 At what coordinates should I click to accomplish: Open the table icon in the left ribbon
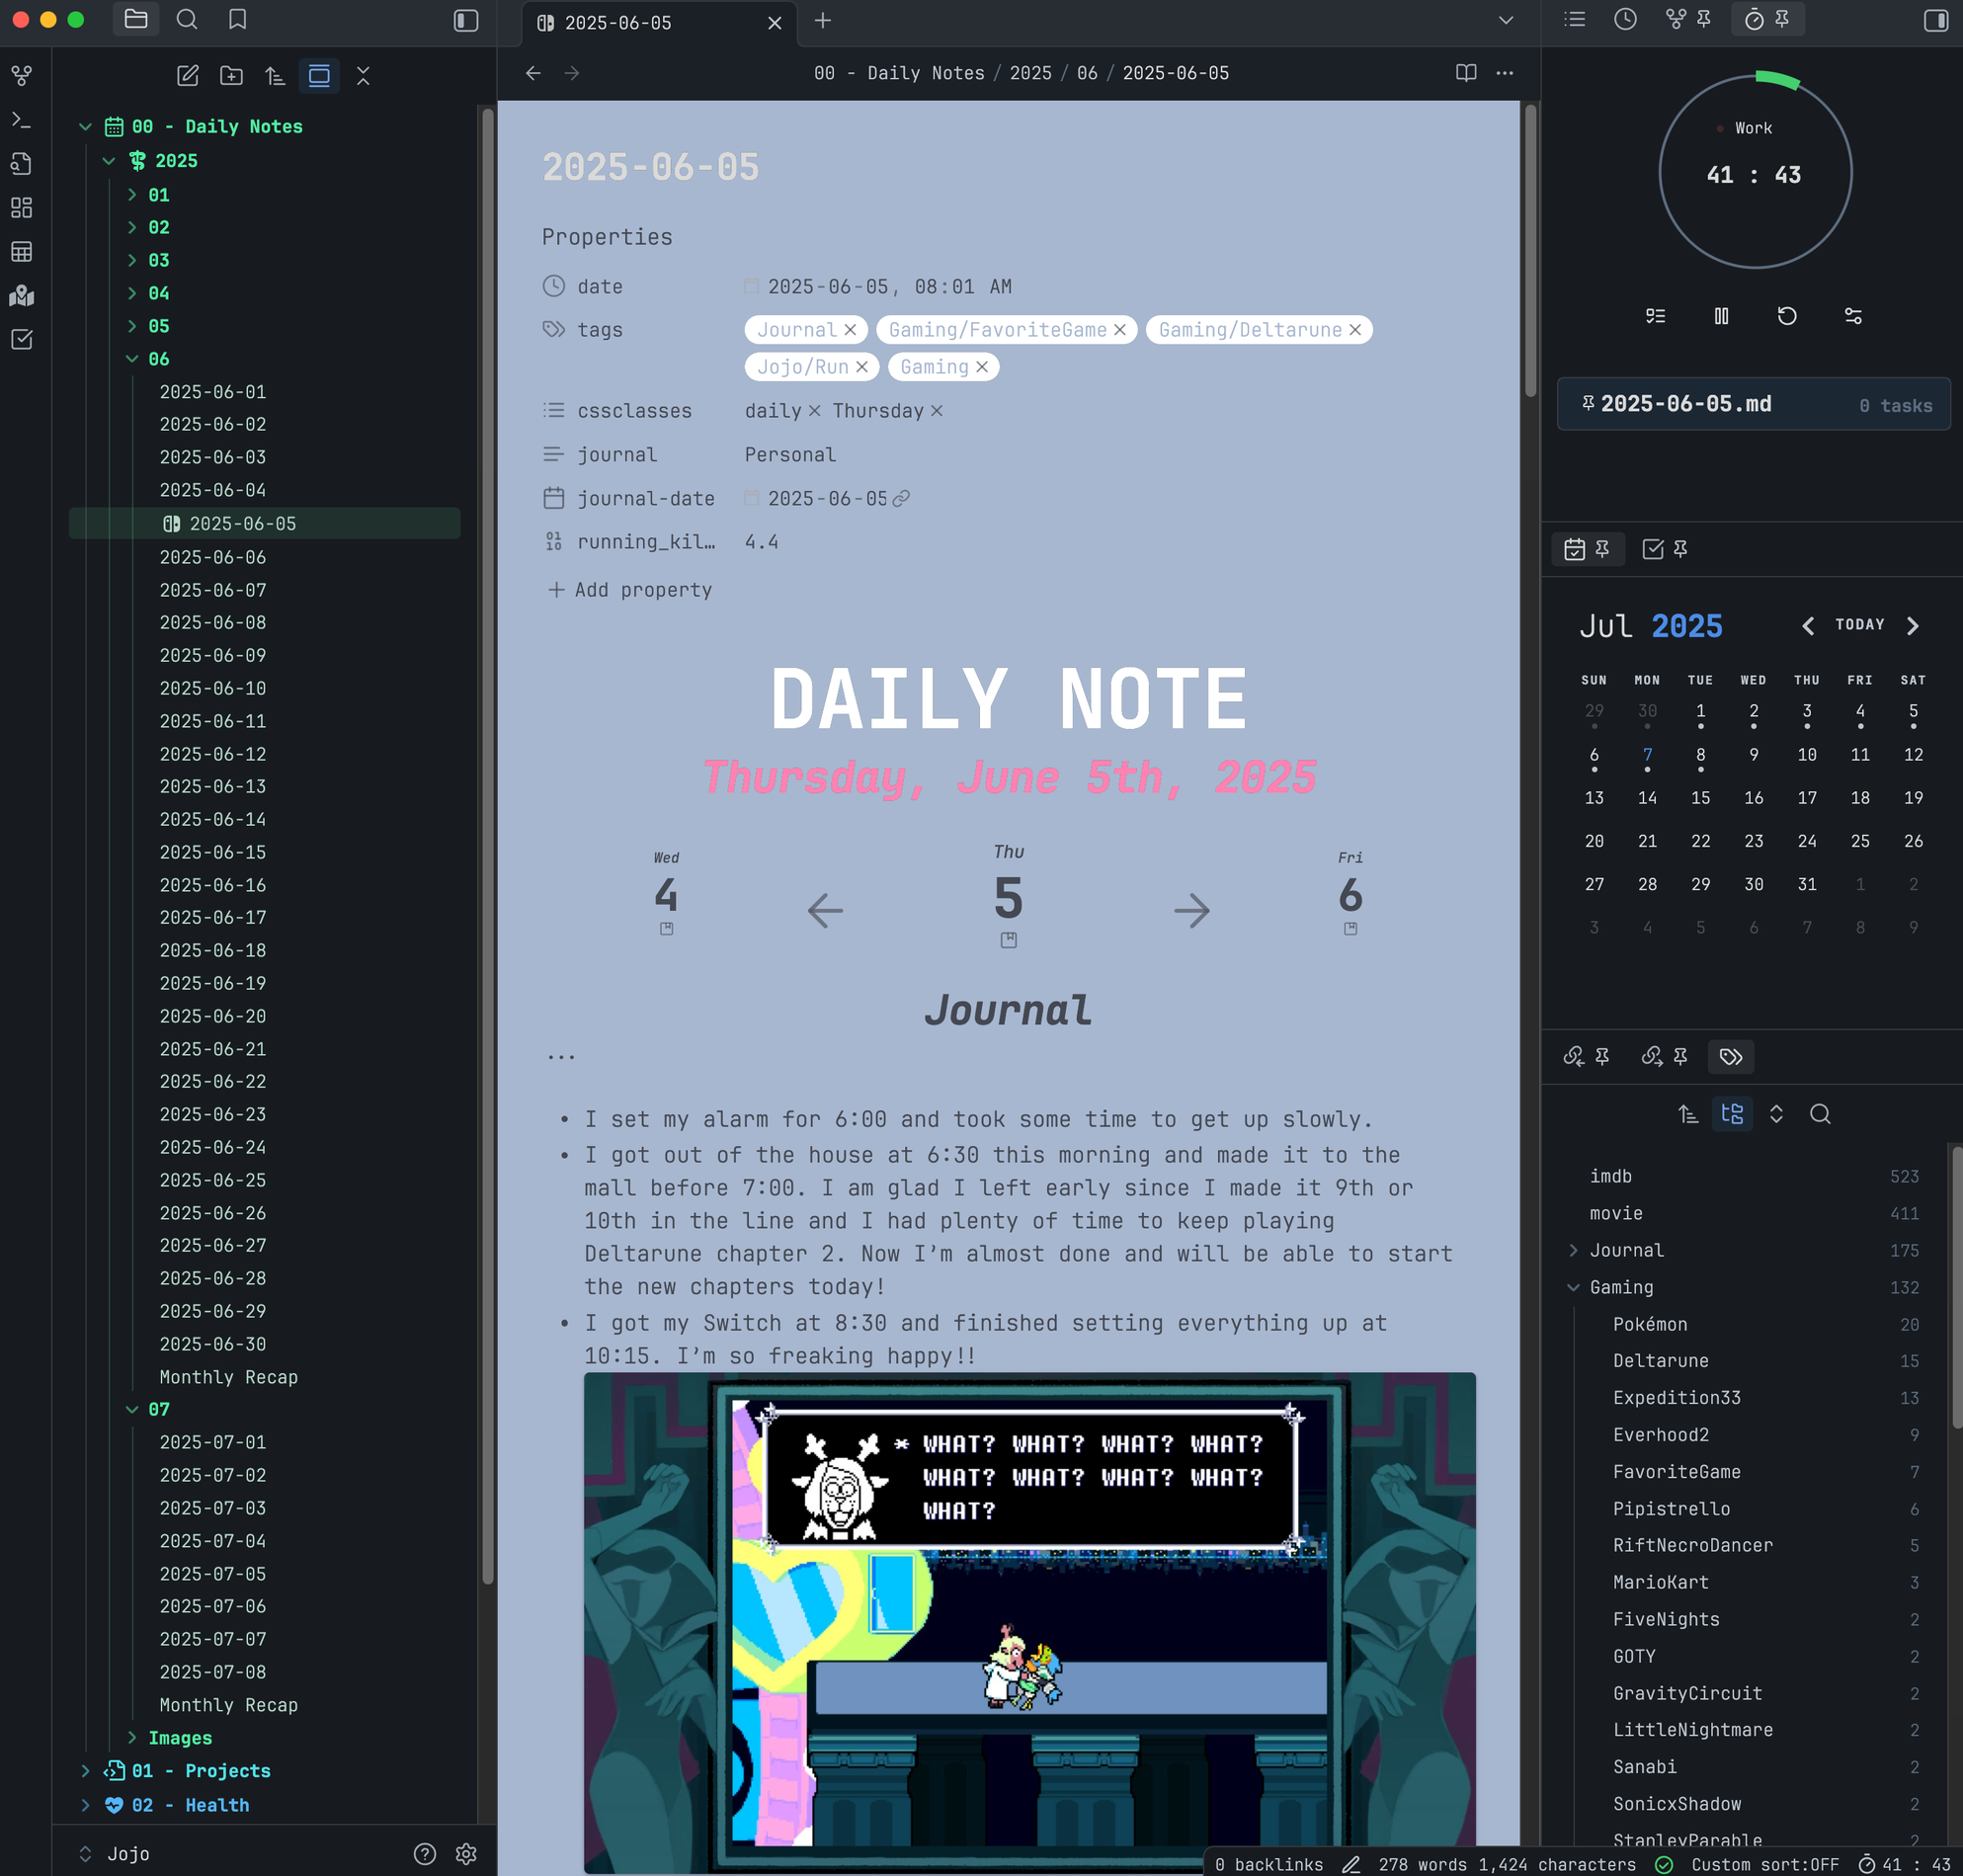[x=22, y=252]
